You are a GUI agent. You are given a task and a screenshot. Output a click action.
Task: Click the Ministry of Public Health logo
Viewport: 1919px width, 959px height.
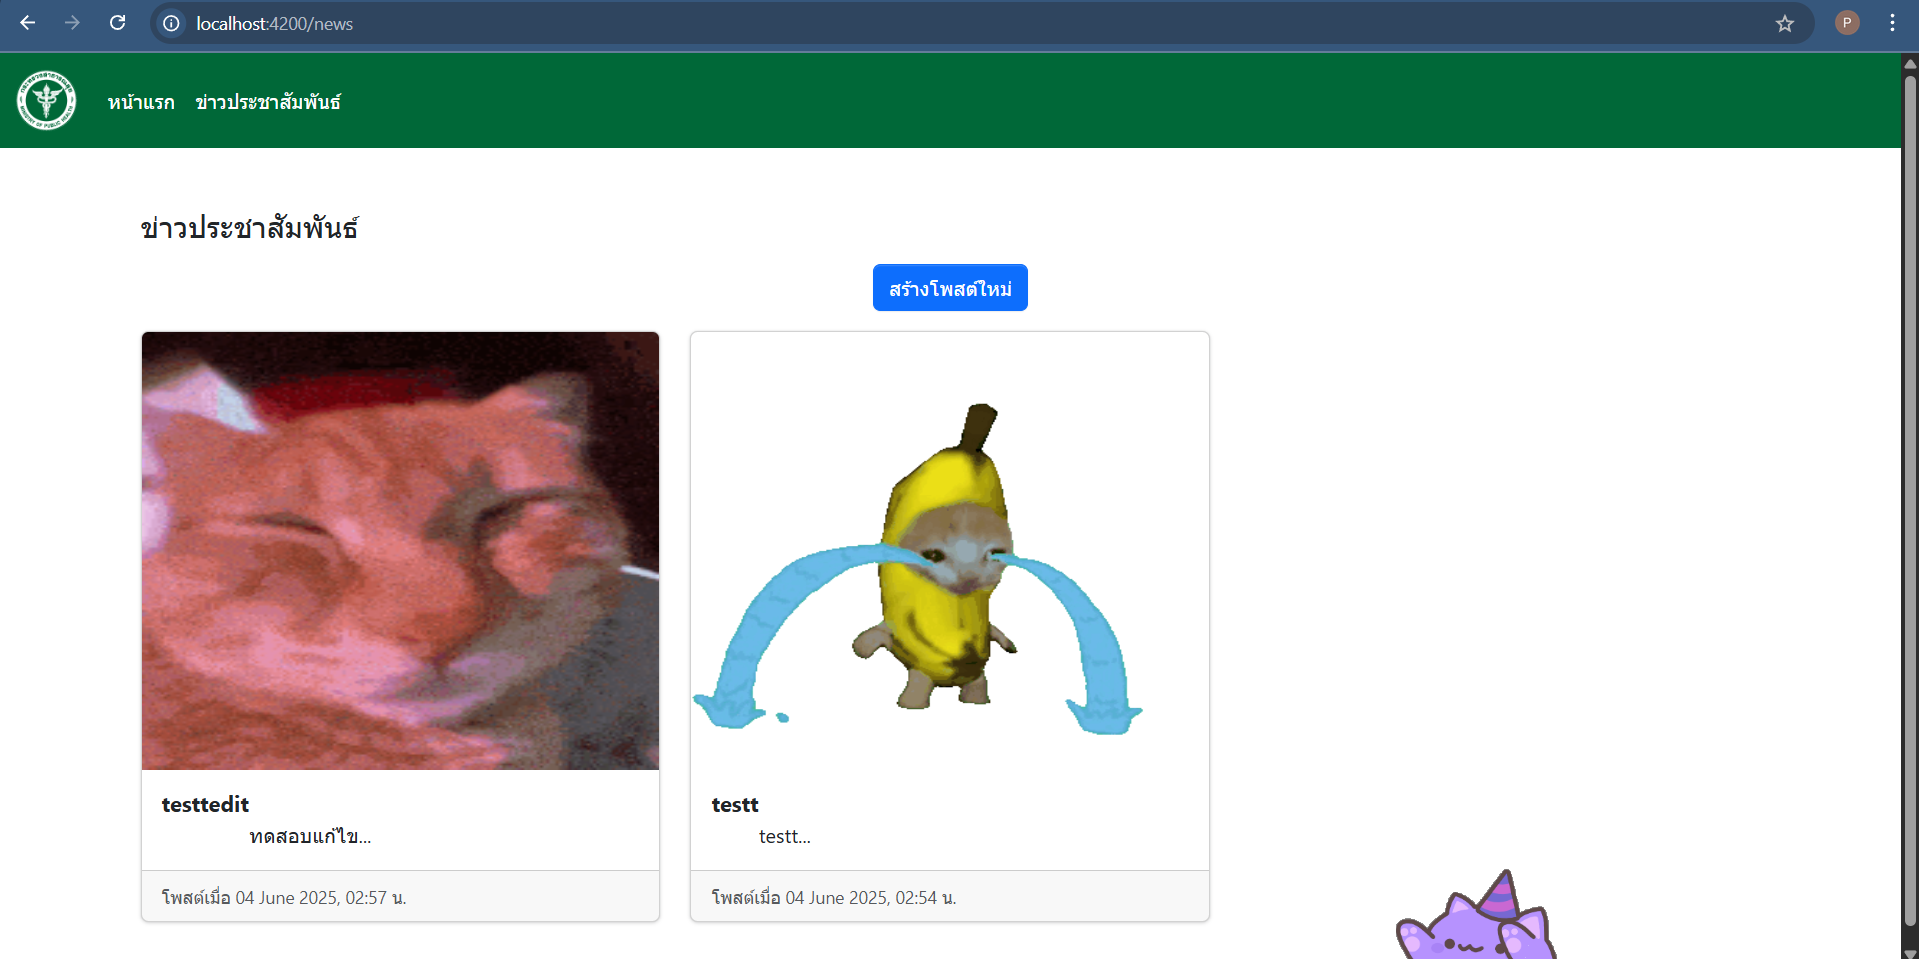[46, 100]
